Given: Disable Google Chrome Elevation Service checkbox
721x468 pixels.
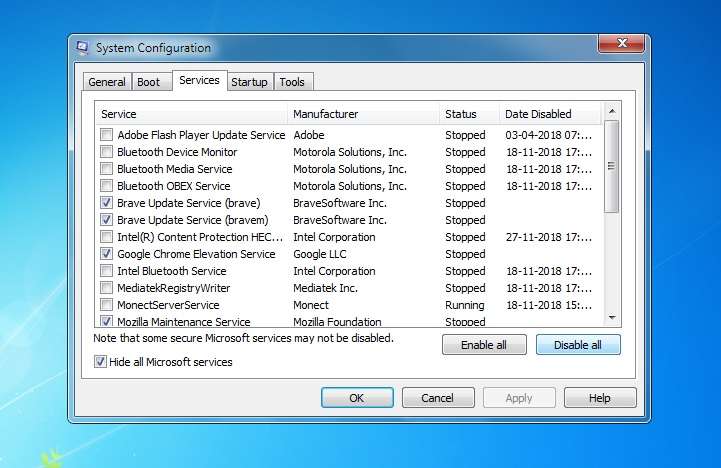Looking at the screenshot, I should (106, 254).
